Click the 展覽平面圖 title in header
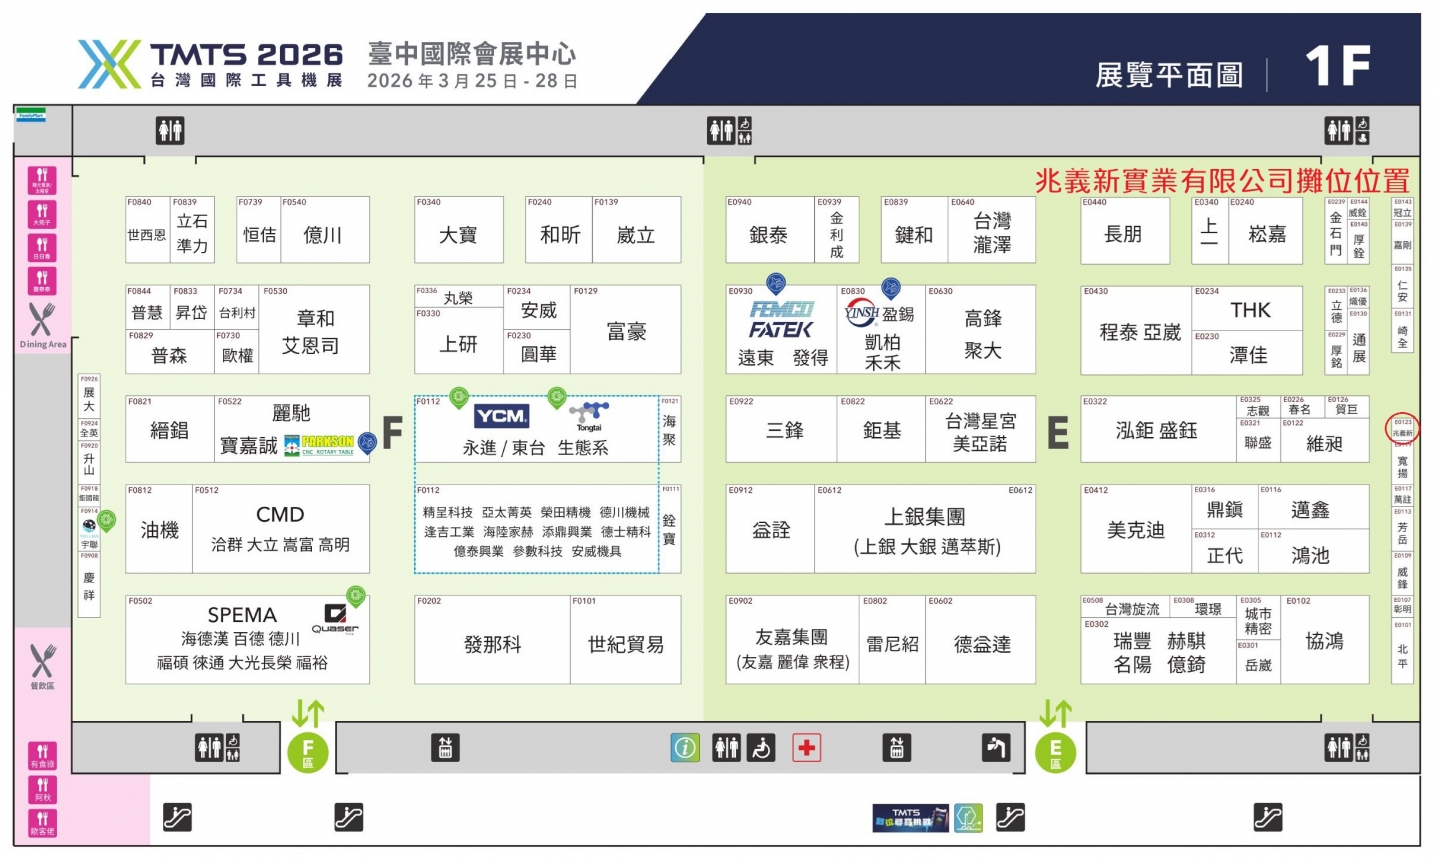 point(1169,75)
